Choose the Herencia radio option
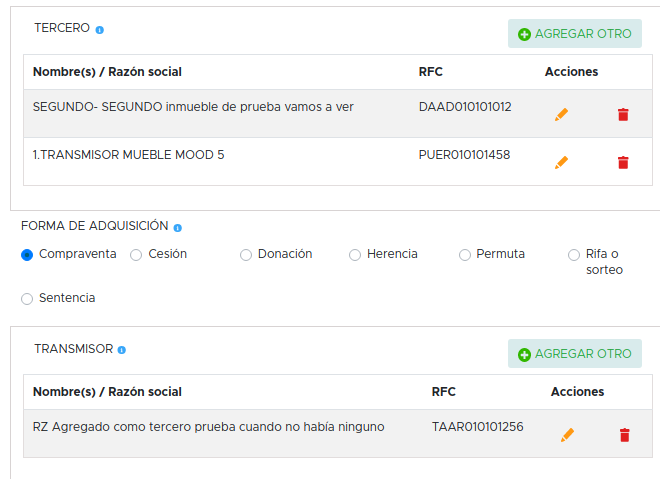The height and width of the screenshot is (479, 660). (355, 255)
